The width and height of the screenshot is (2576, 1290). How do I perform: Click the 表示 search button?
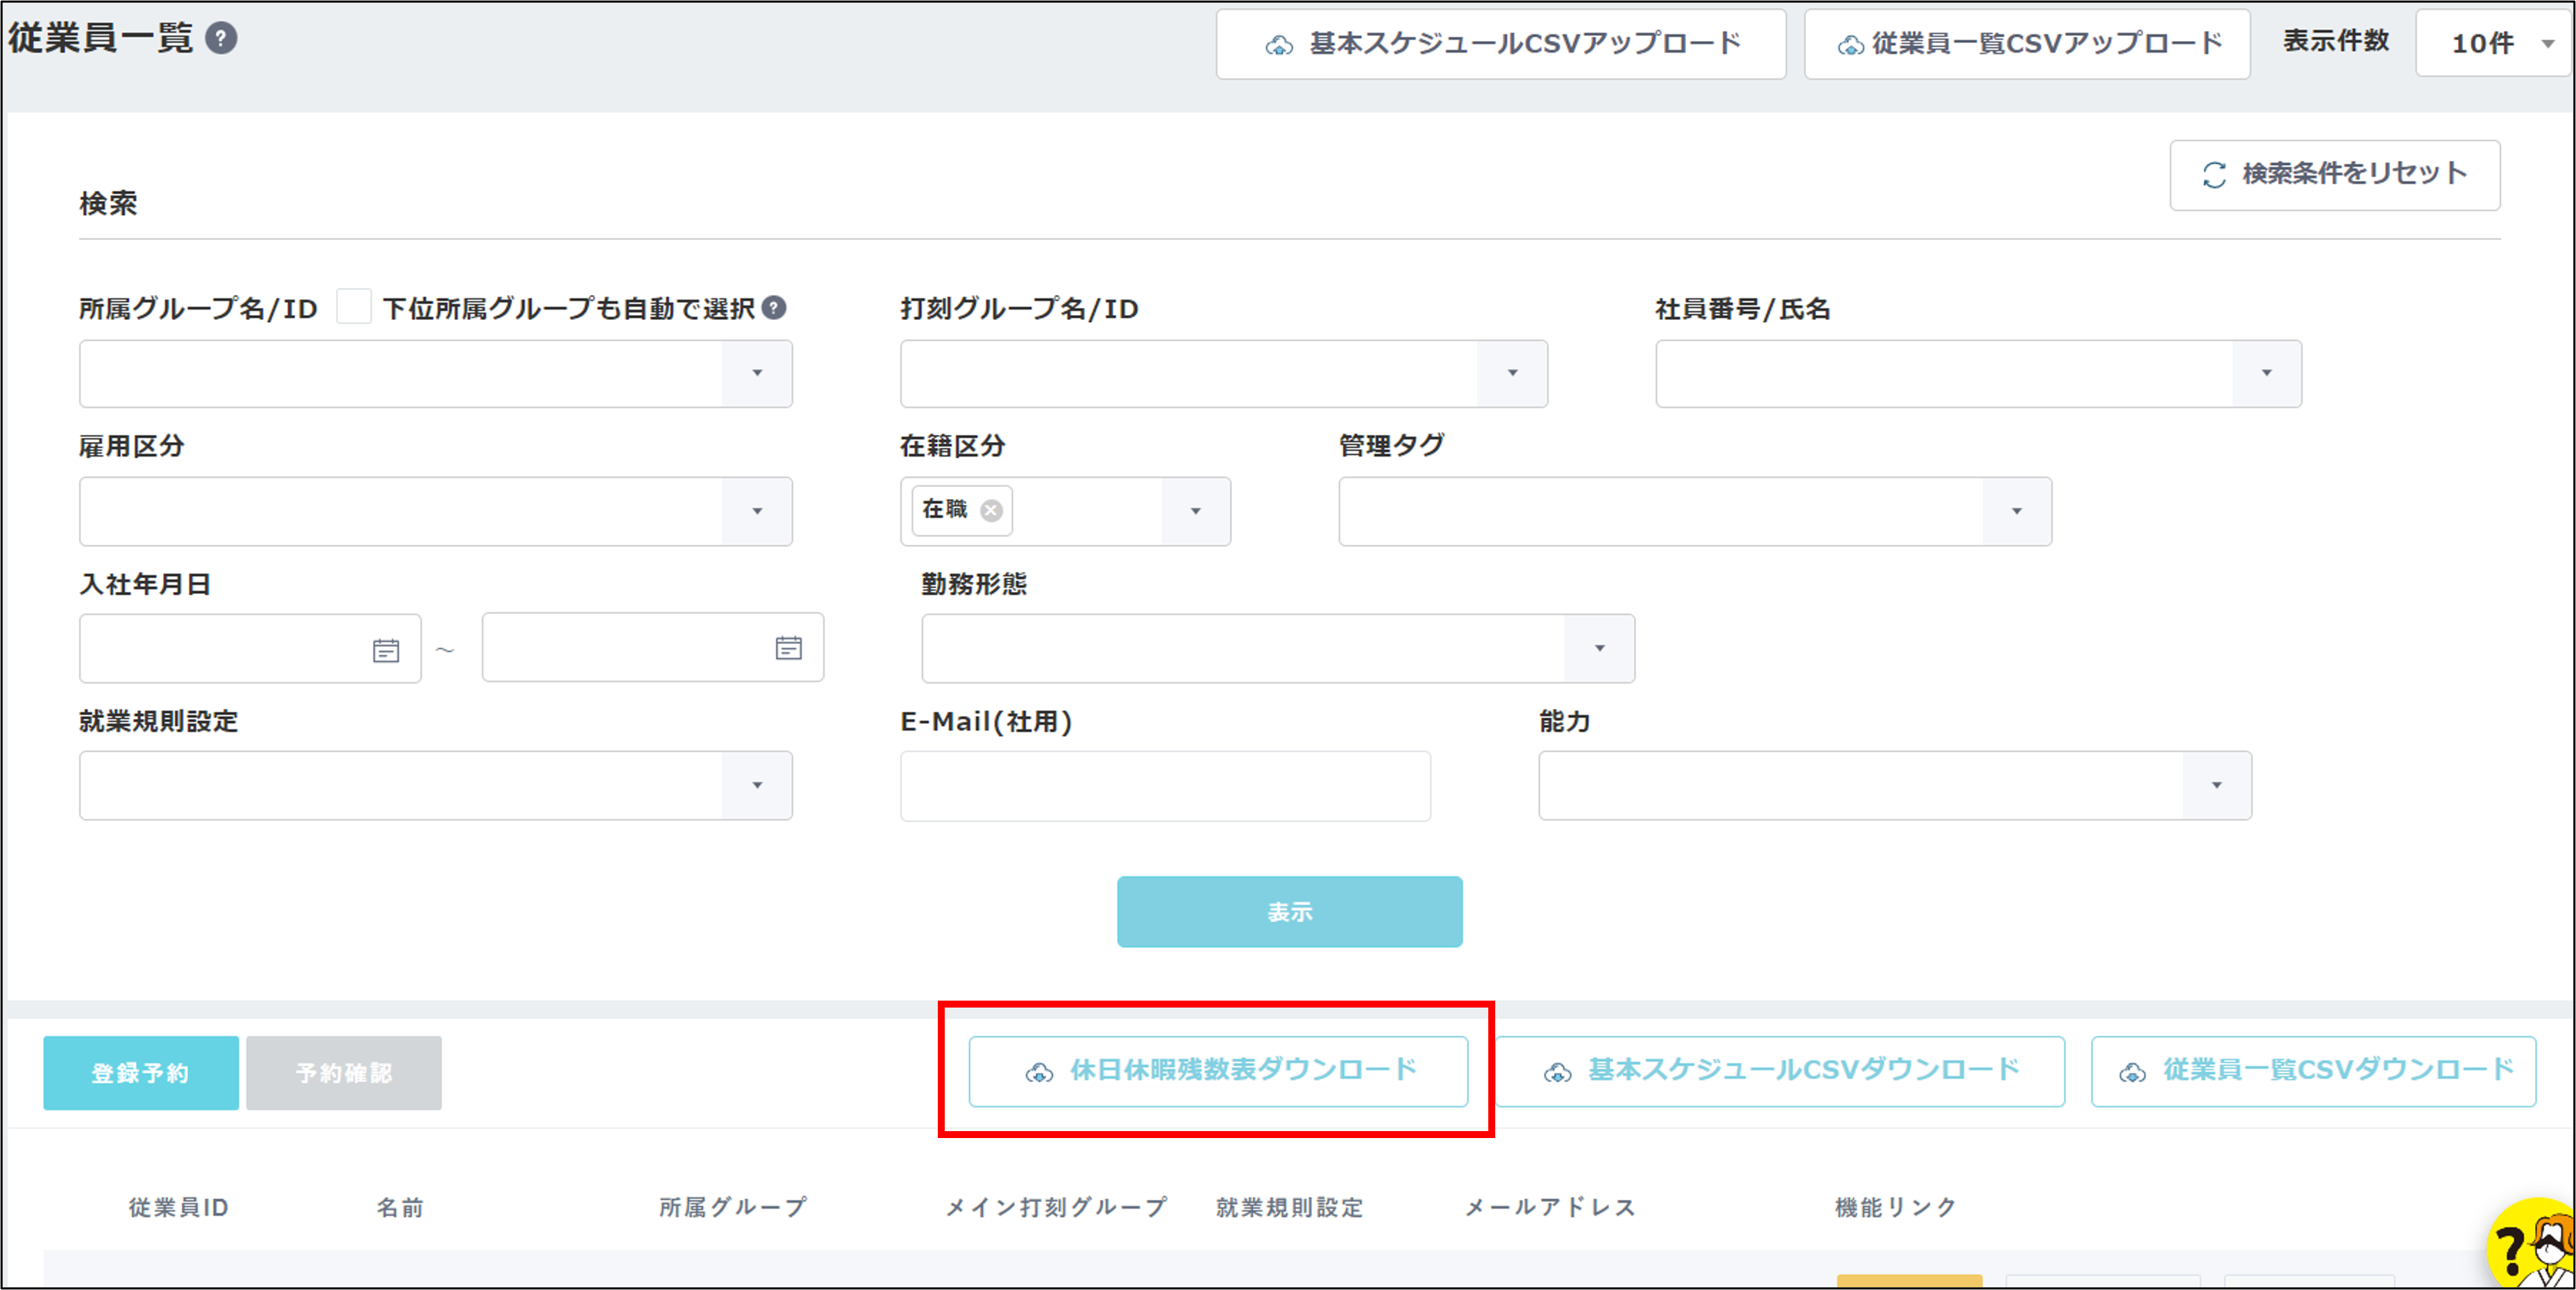[x=1289, y=912]
